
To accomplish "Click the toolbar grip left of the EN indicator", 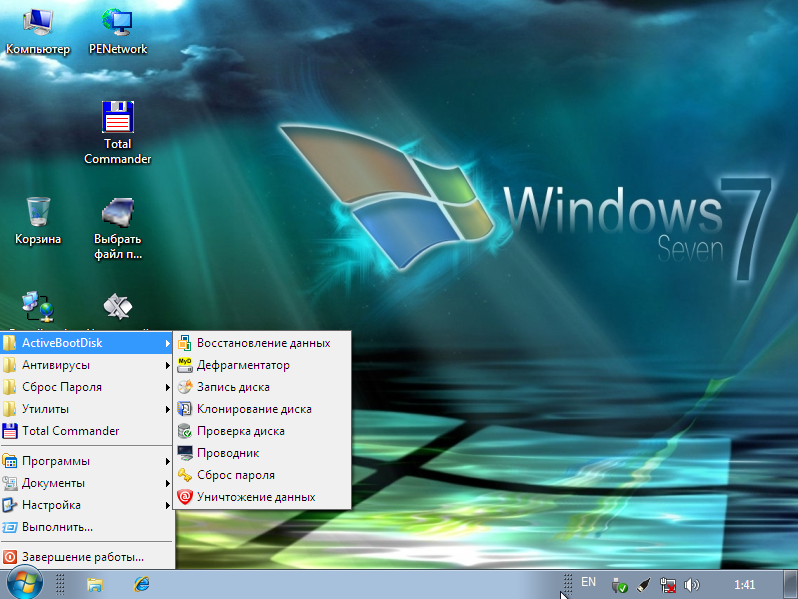I will 568,584.
